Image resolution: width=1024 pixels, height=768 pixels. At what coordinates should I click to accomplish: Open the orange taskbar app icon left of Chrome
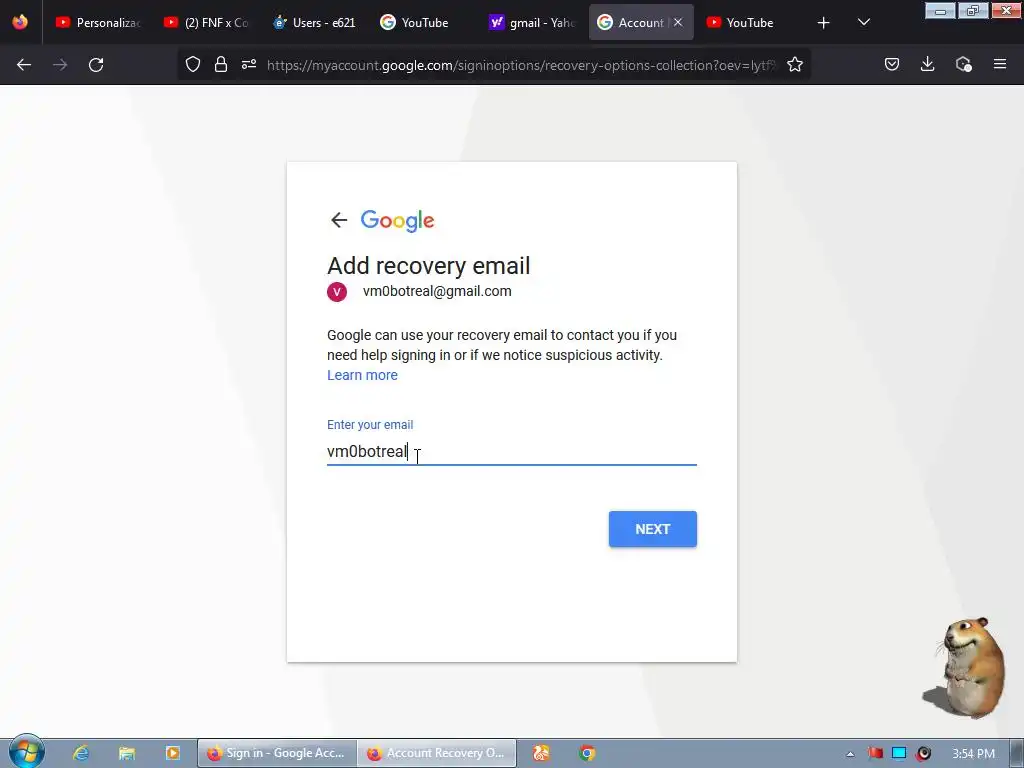pos(541,753)
